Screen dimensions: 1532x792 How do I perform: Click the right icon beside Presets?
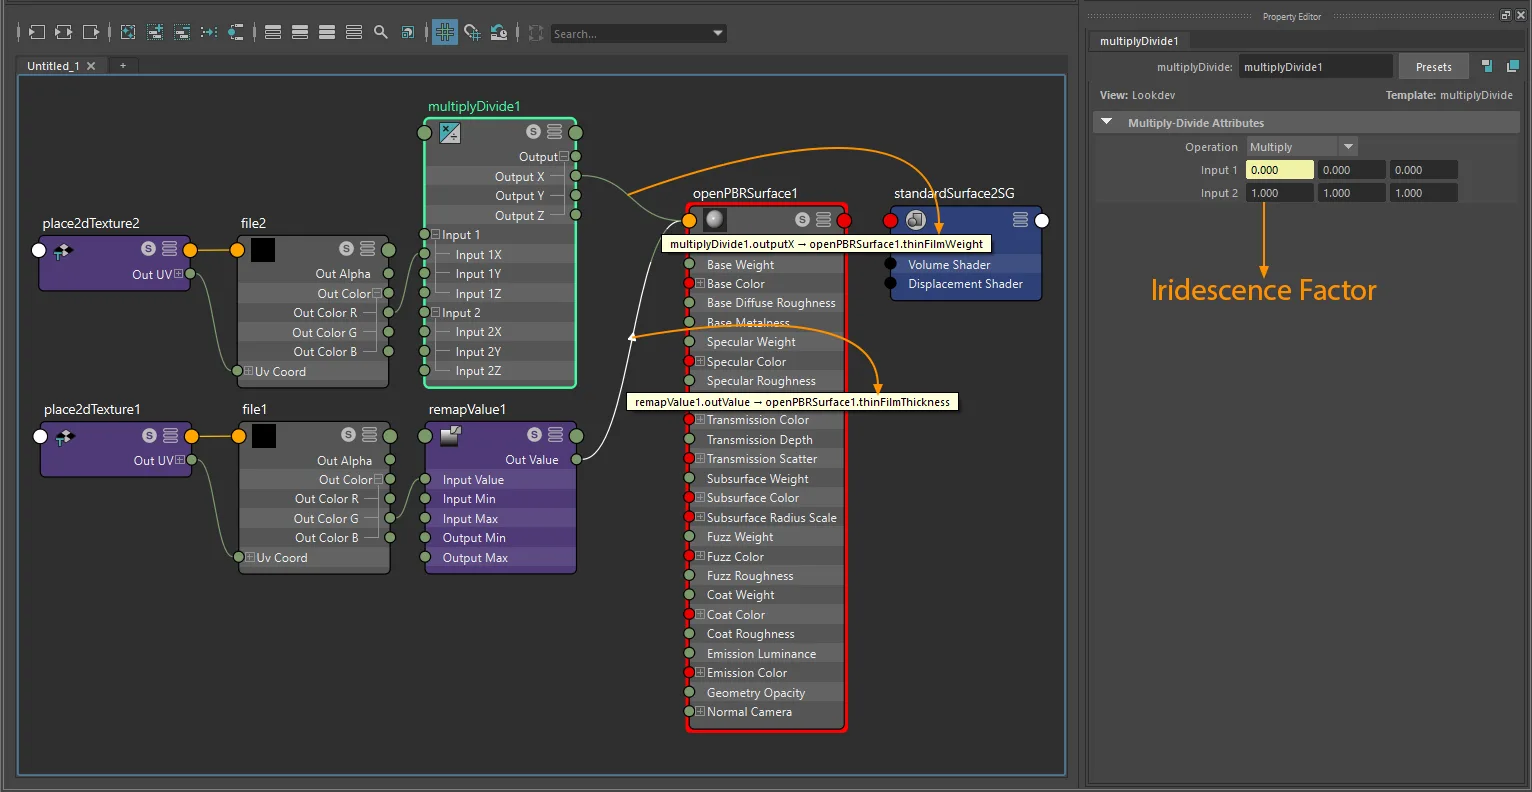pyautogui.click(x=1512, y=66)
